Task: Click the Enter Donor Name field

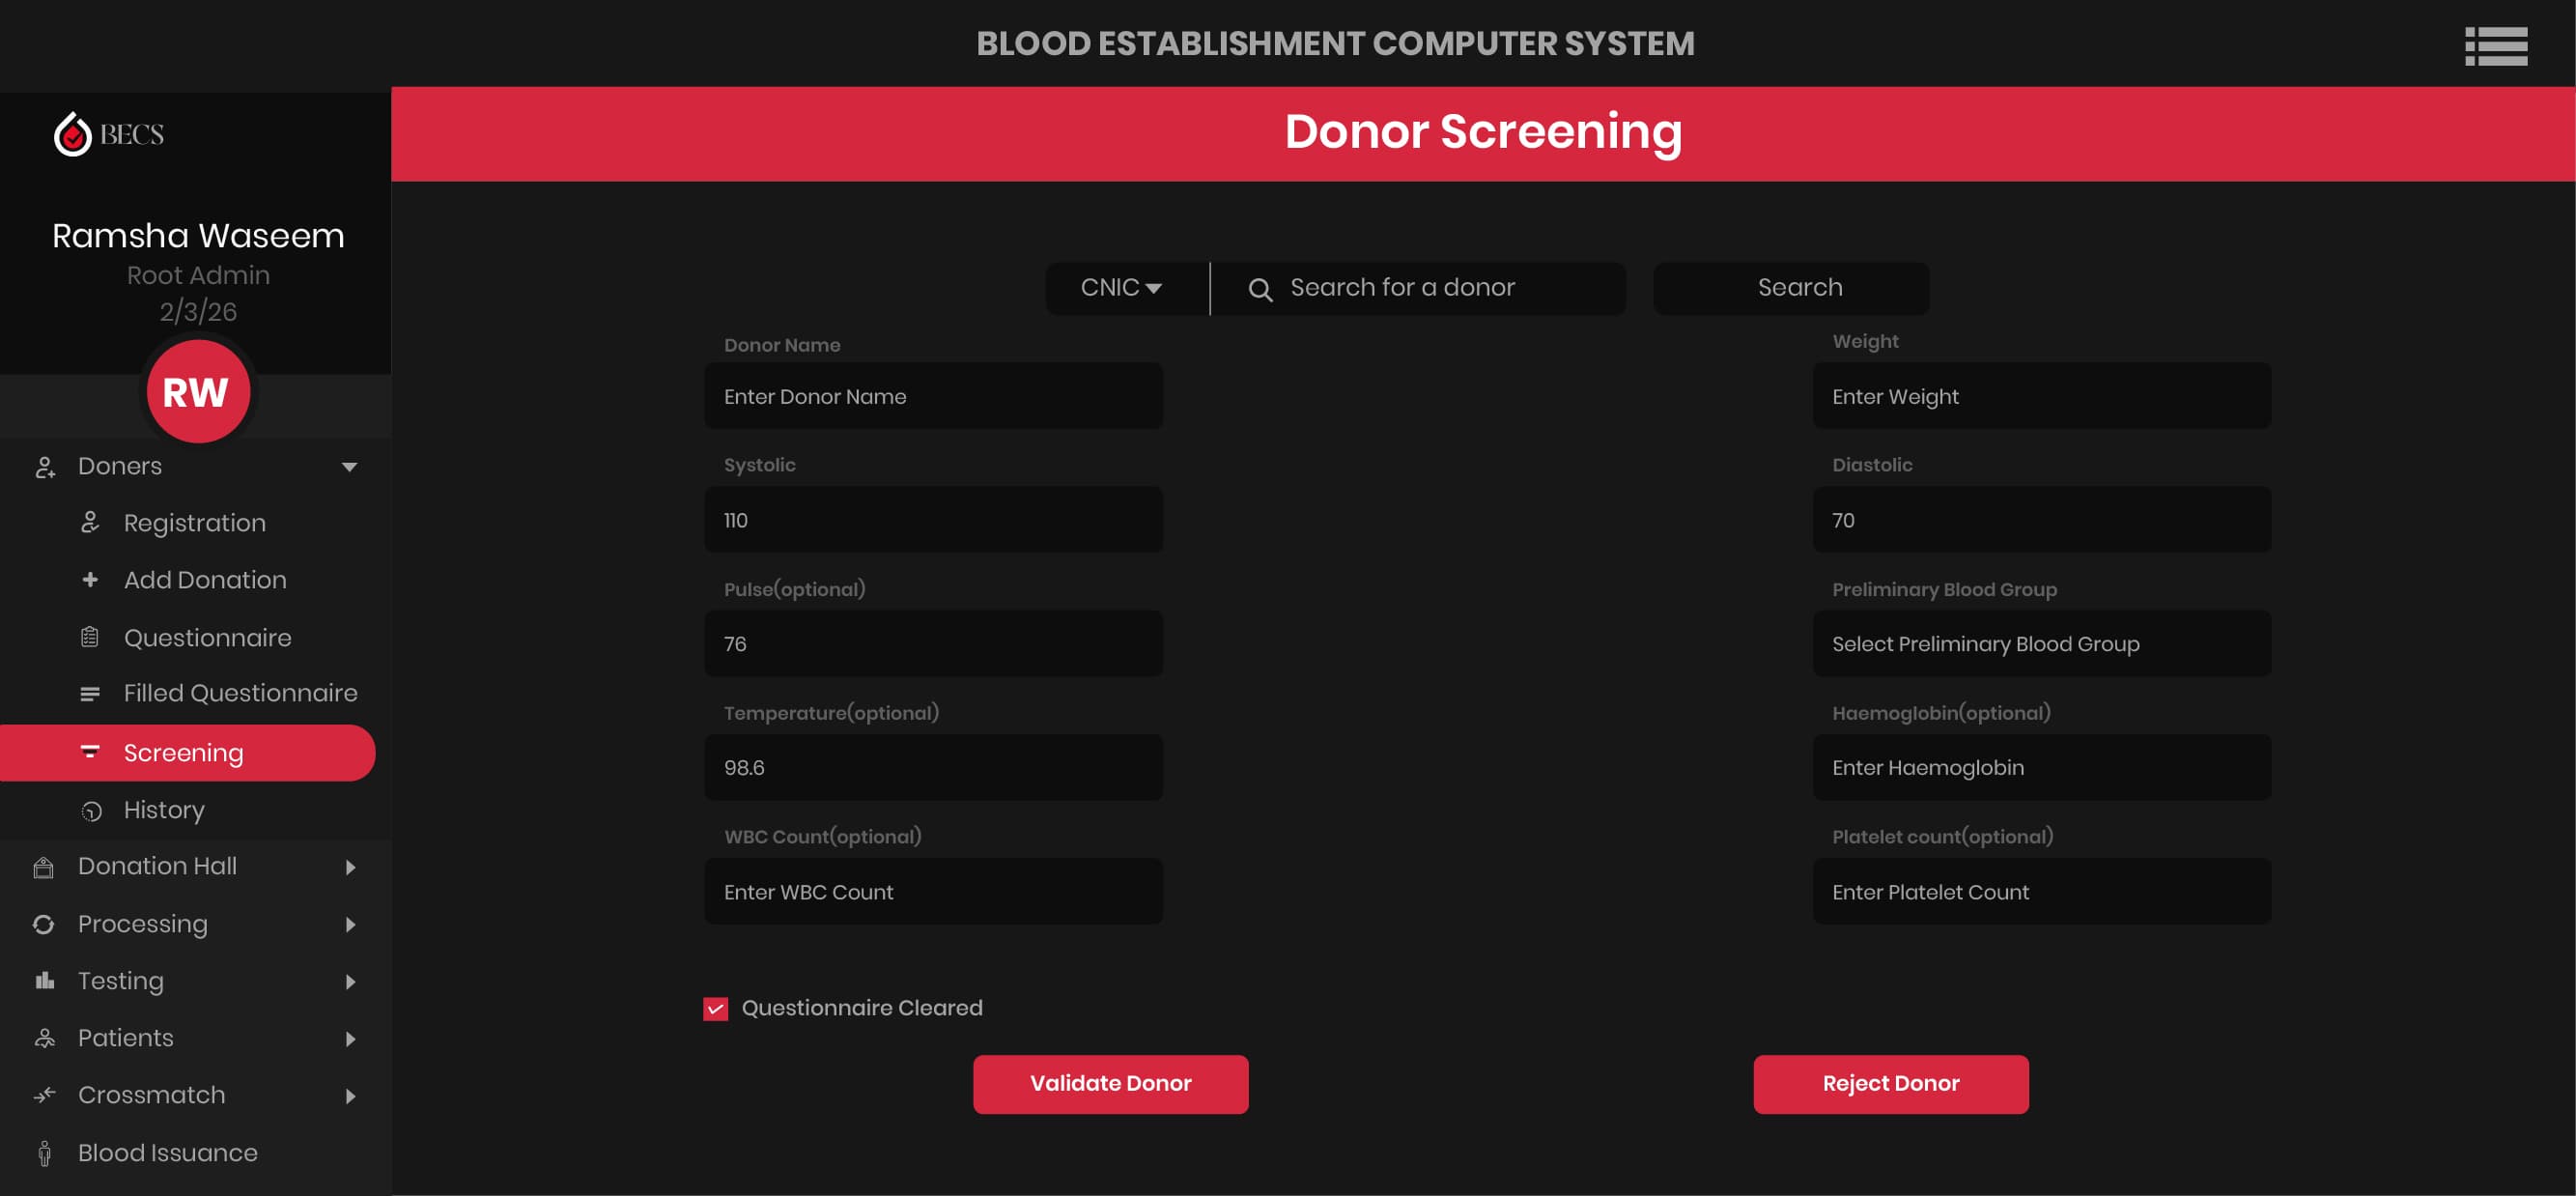Action: (x=932, y=397)
